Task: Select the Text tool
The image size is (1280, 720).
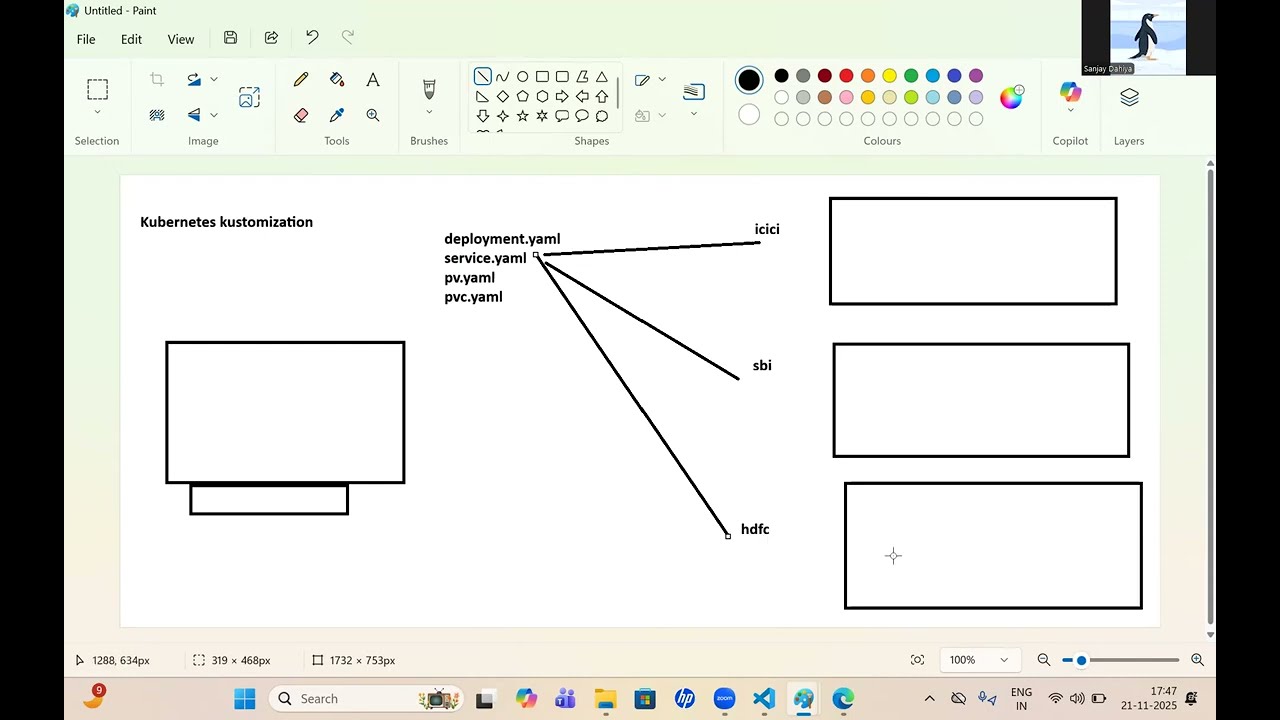Action: [373, 80]
